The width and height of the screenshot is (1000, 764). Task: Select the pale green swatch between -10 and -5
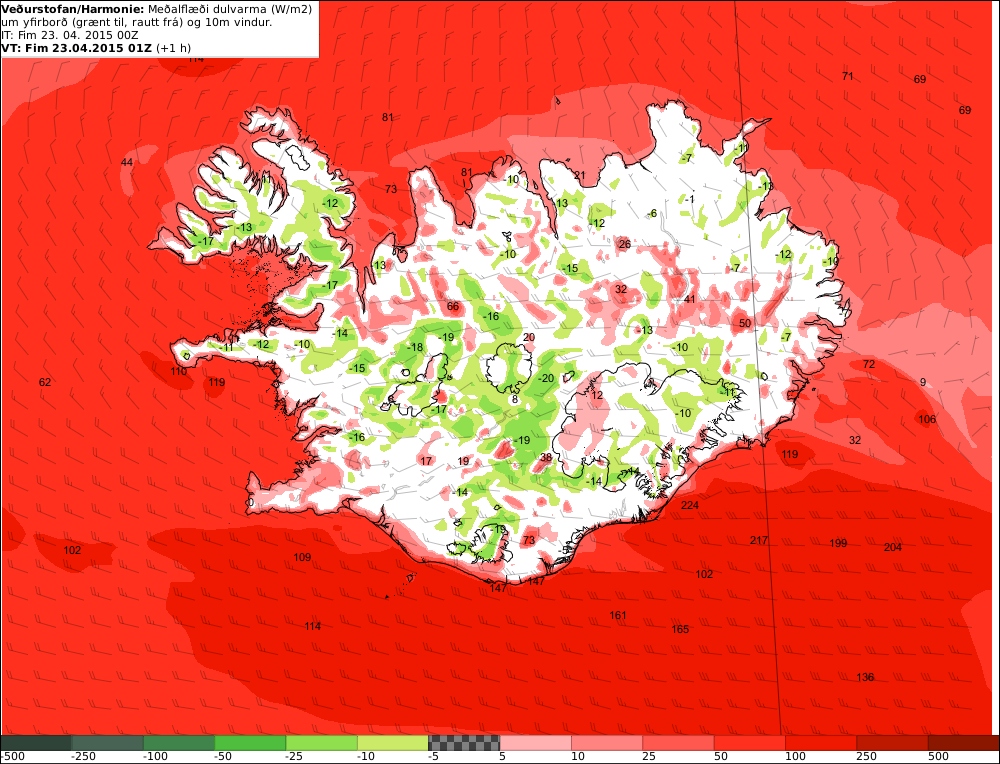pos(393,742)
